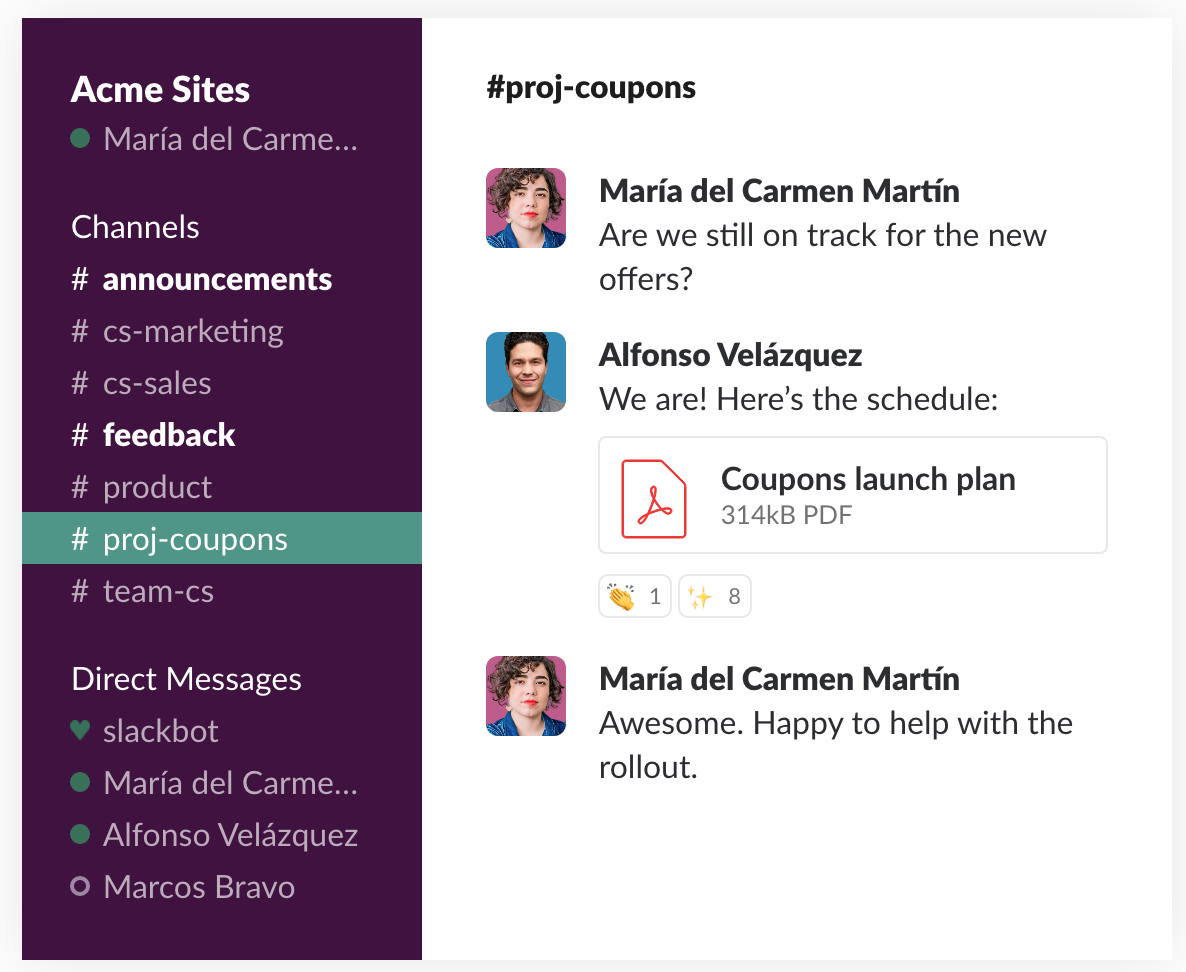Screen dimensions: 1186x972
Task: Collapse the Direct Messages section header
Action: [x=186, y=679]
